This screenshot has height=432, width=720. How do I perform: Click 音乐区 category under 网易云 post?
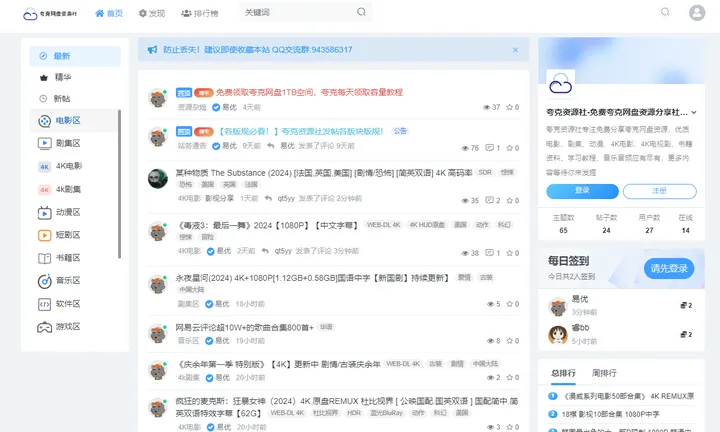pyautogui.click(x=188, y=341)
